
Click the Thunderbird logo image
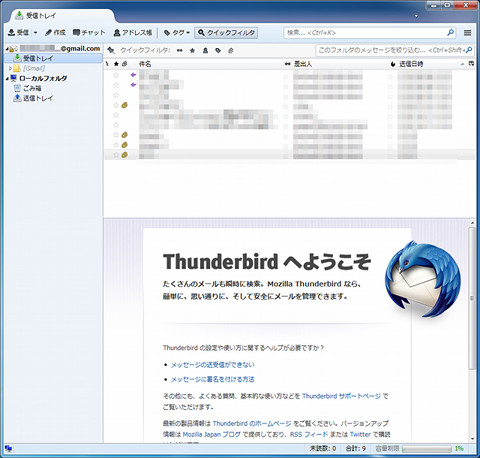[423, 279]
